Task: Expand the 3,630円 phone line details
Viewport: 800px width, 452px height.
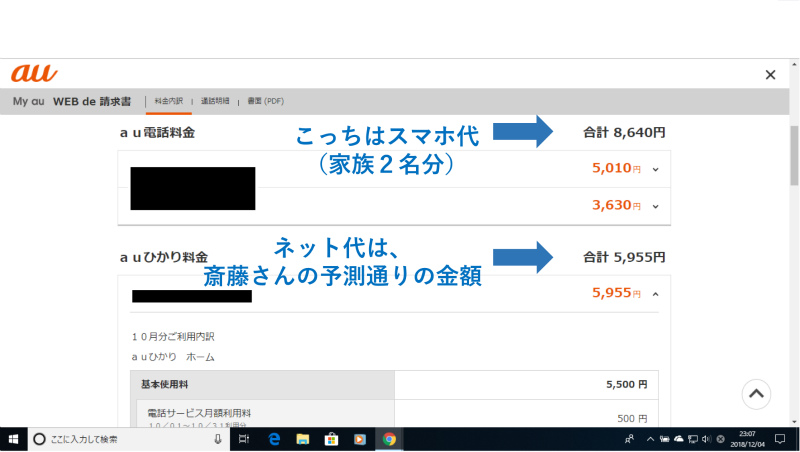Action: tap(656, 207)
